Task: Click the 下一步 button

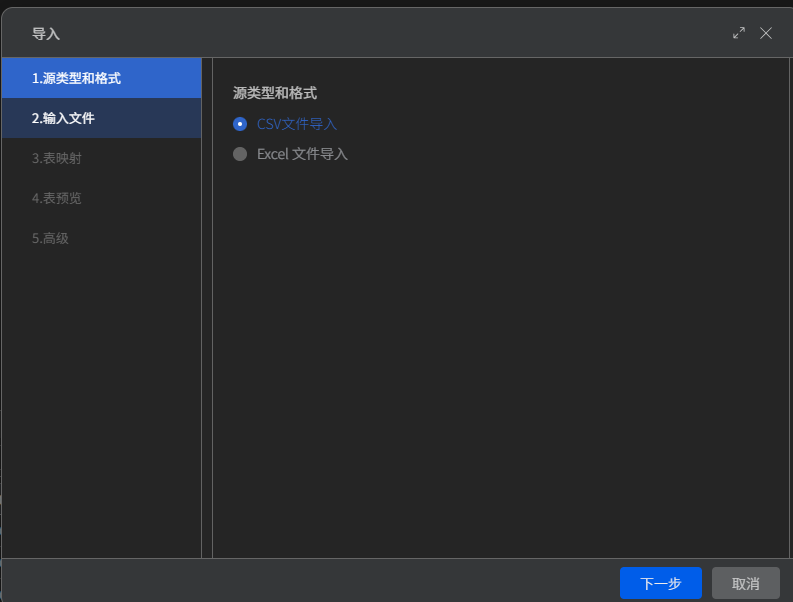Action: [x=660, y=583]
